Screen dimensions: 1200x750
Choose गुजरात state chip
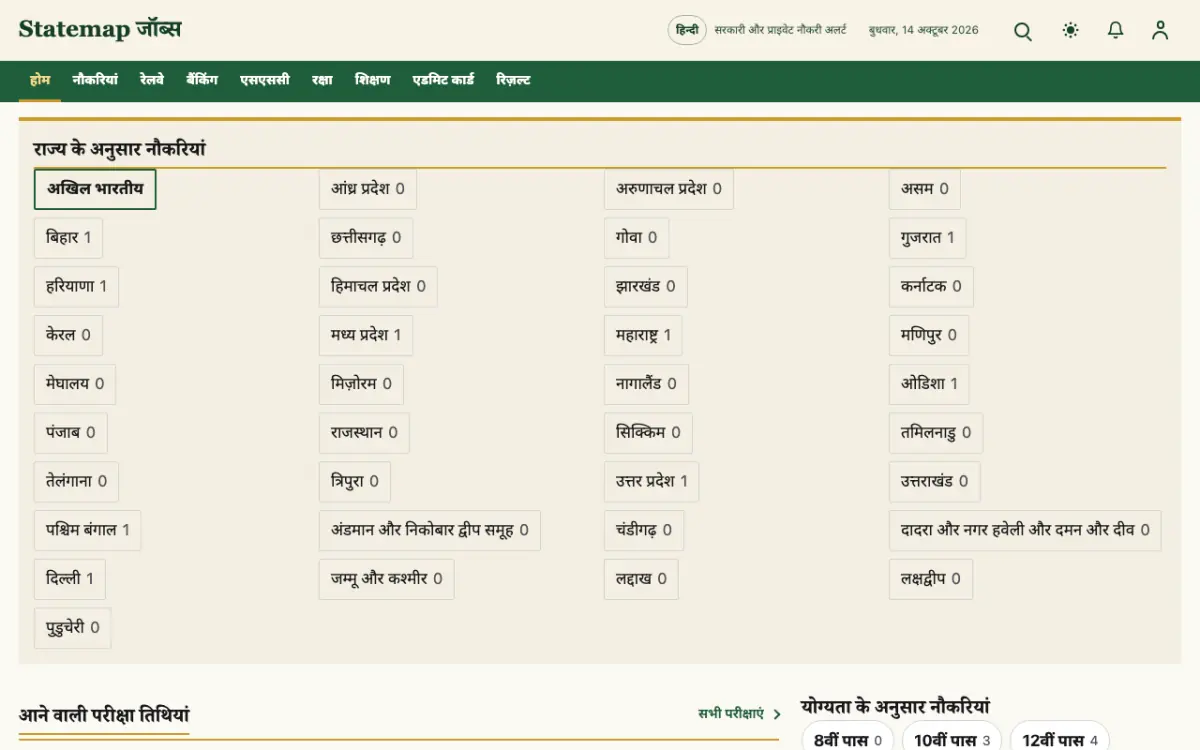point(927,238)
